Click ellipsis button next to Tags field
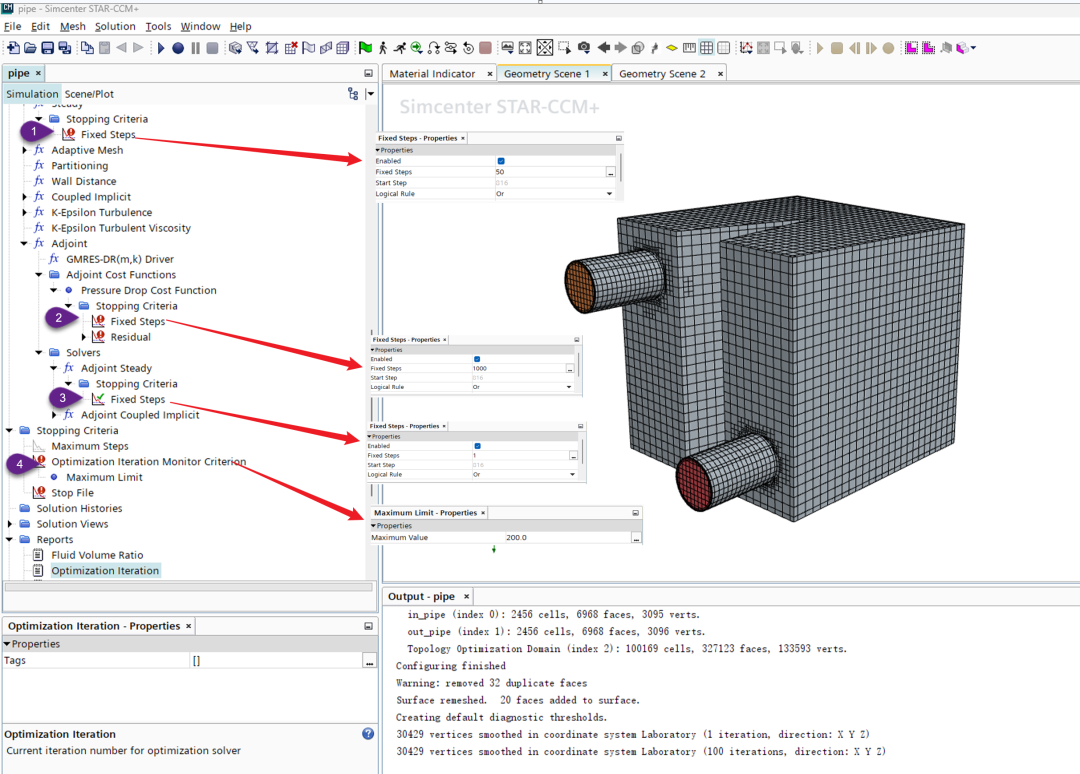This screenshot has height=774, width=1080. 370,661
